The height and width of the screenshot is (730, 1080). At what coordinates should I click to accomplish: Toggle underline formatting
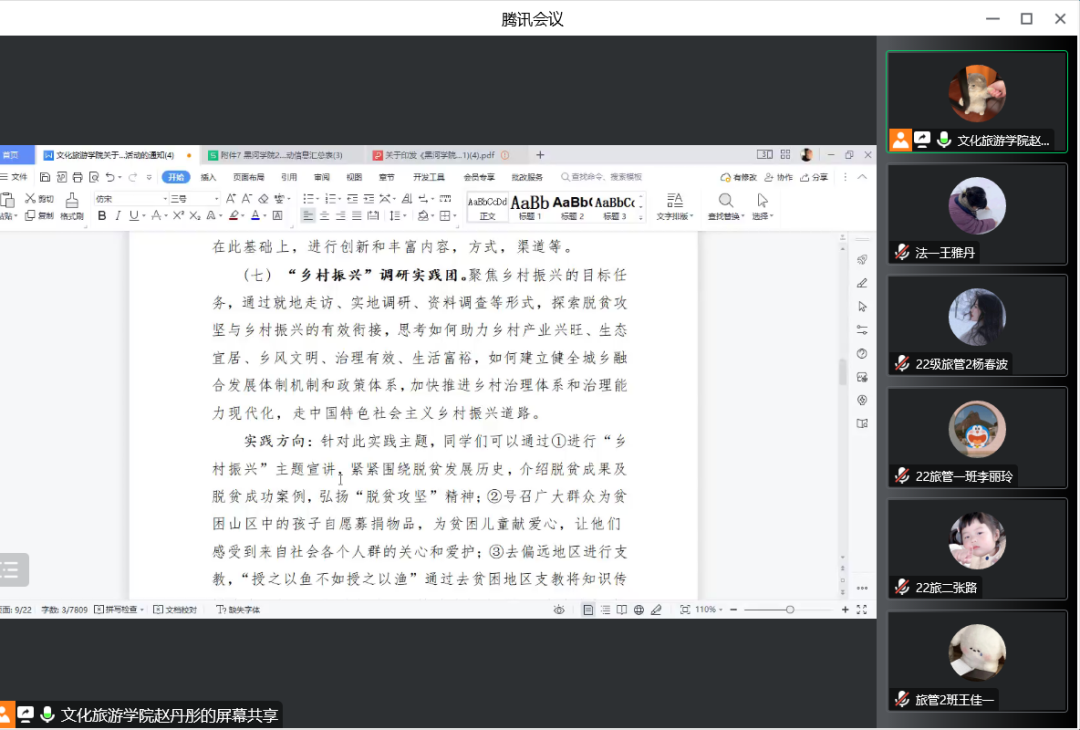coord(134,216)
